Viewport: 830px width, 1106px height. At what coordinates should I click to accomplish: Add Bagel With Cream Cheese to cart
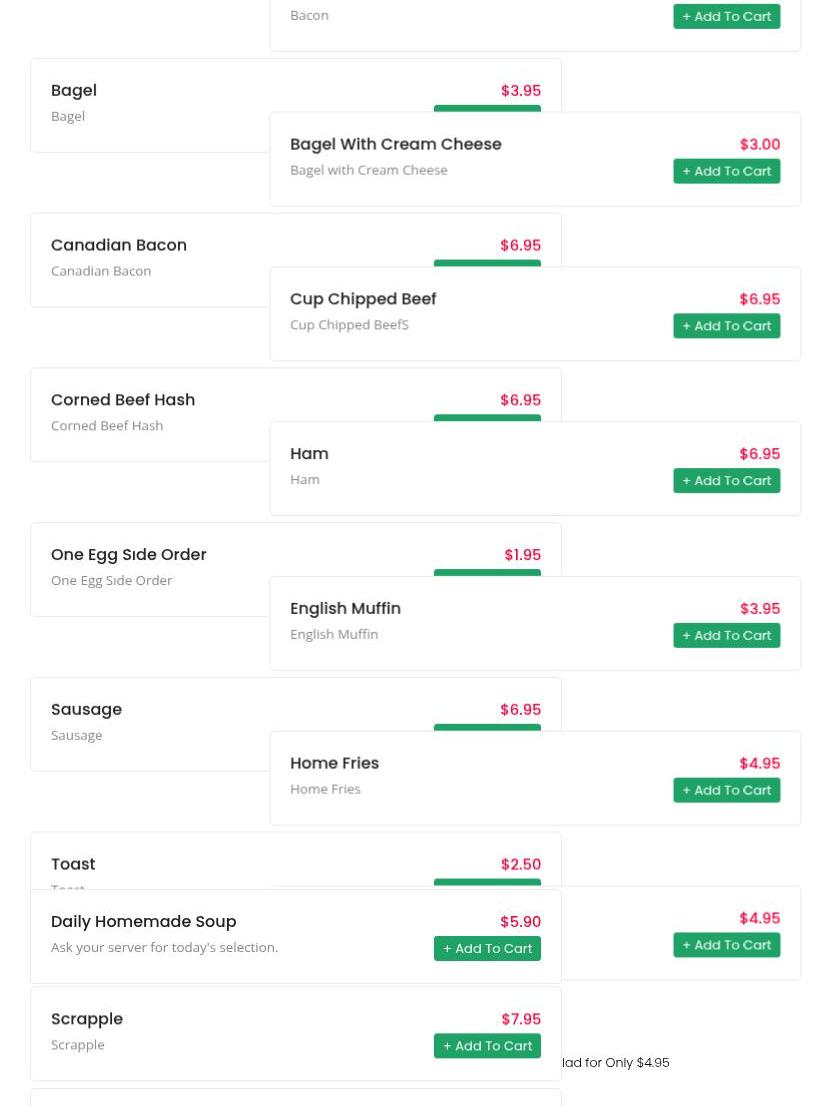click(x=726, y=171)
